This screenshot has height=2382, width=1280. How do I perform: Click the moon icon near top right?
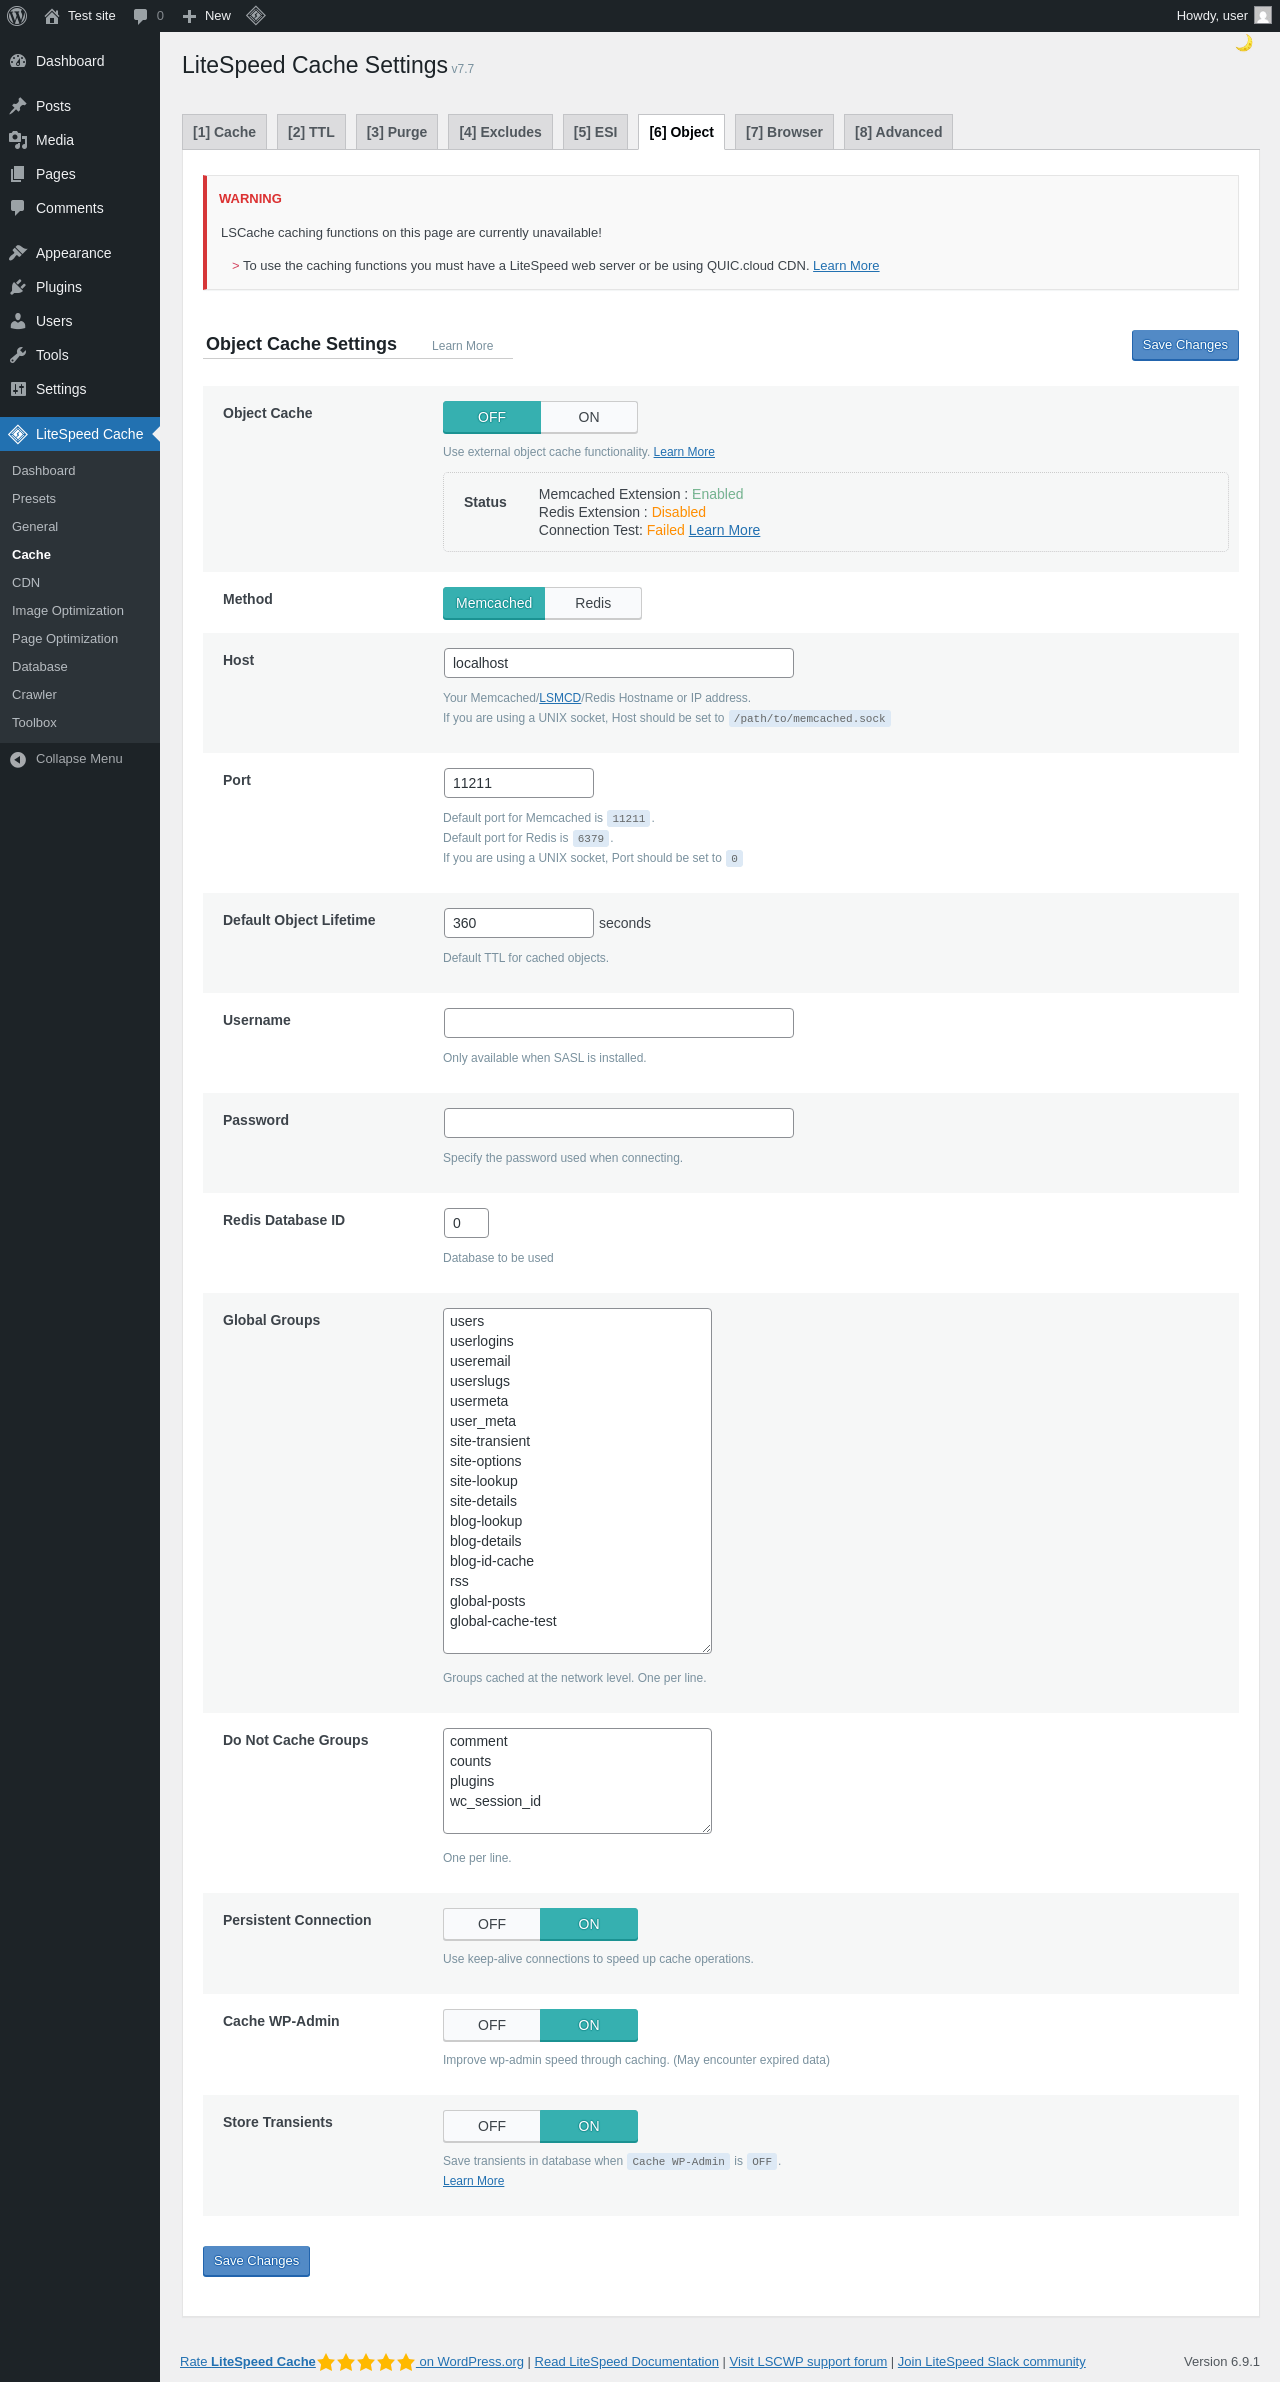[x=1244, y=43]
